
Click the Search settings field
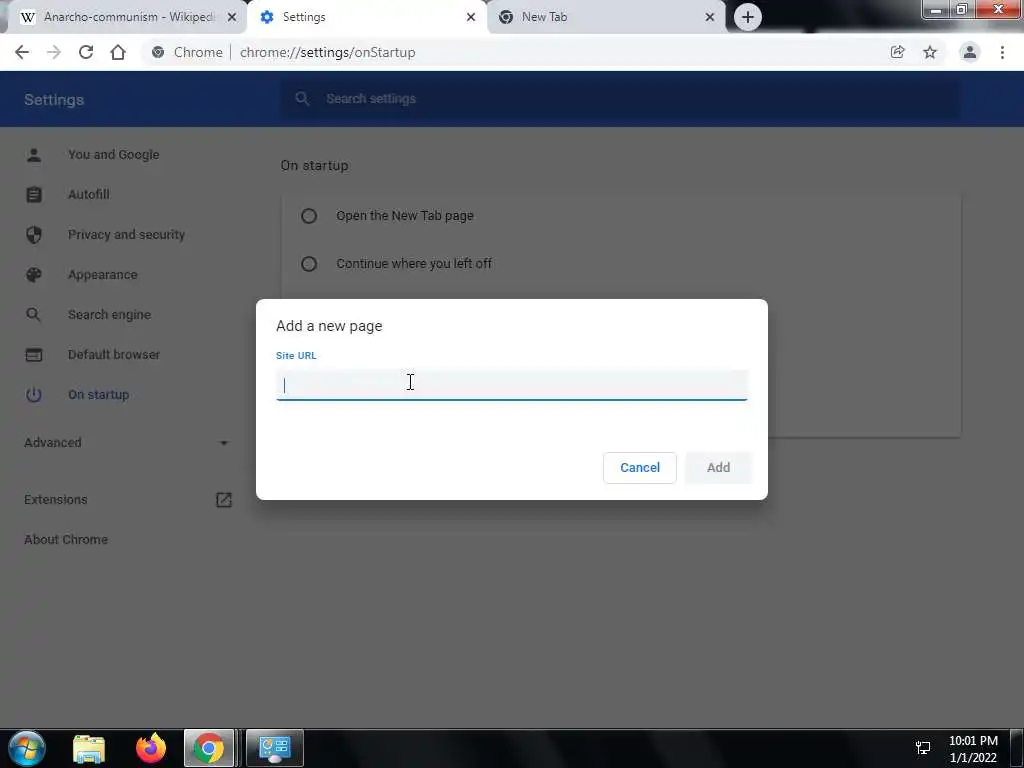(x=620, y=99)
